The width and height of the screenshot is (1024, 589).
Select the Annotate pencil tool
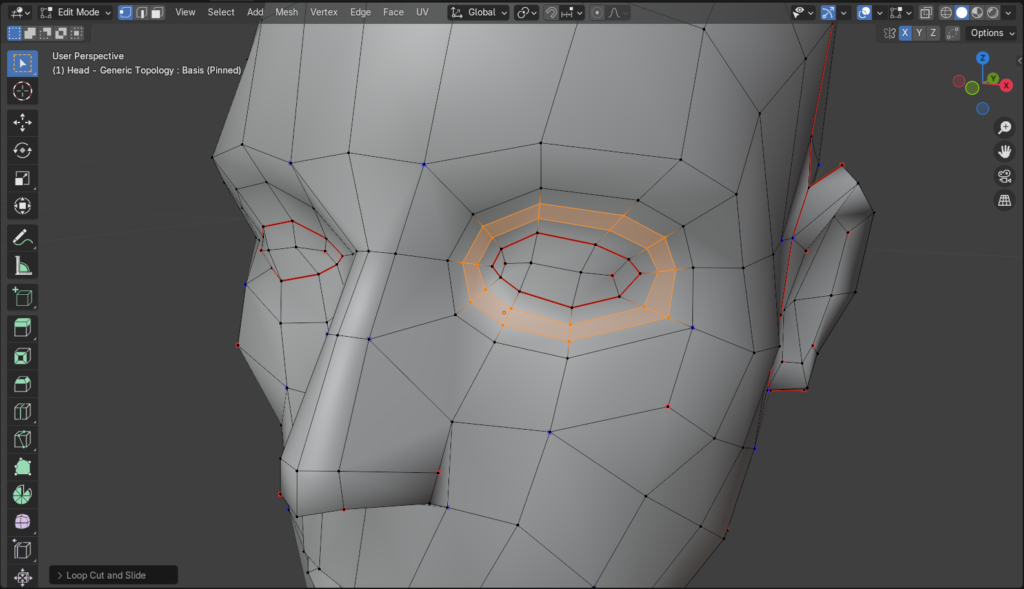(x=22, y=238)
